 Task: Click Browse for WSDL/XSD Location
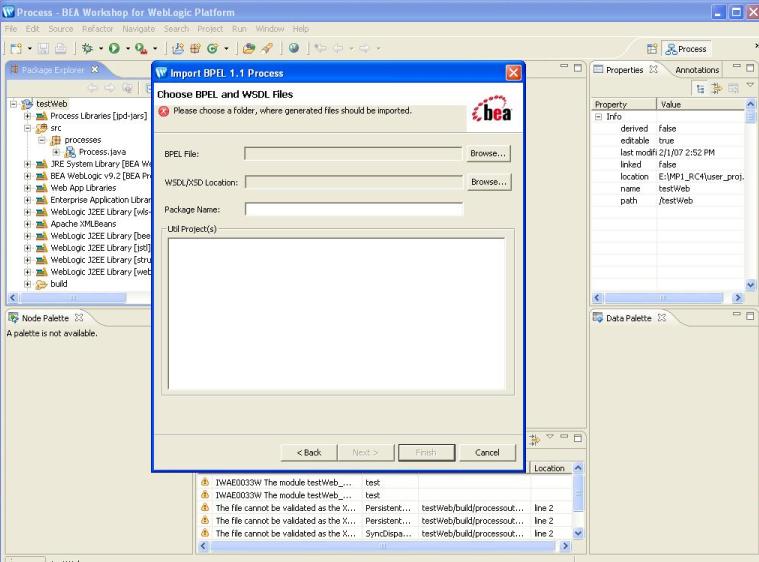[x=489, y=182]
